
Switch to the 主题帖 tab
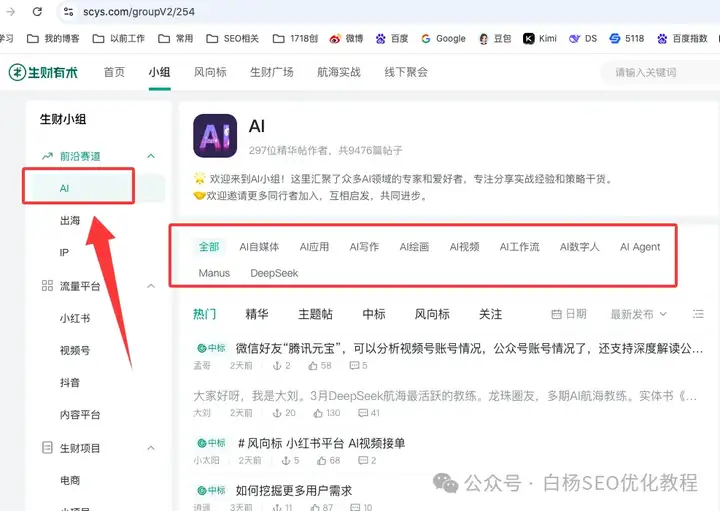315,314
